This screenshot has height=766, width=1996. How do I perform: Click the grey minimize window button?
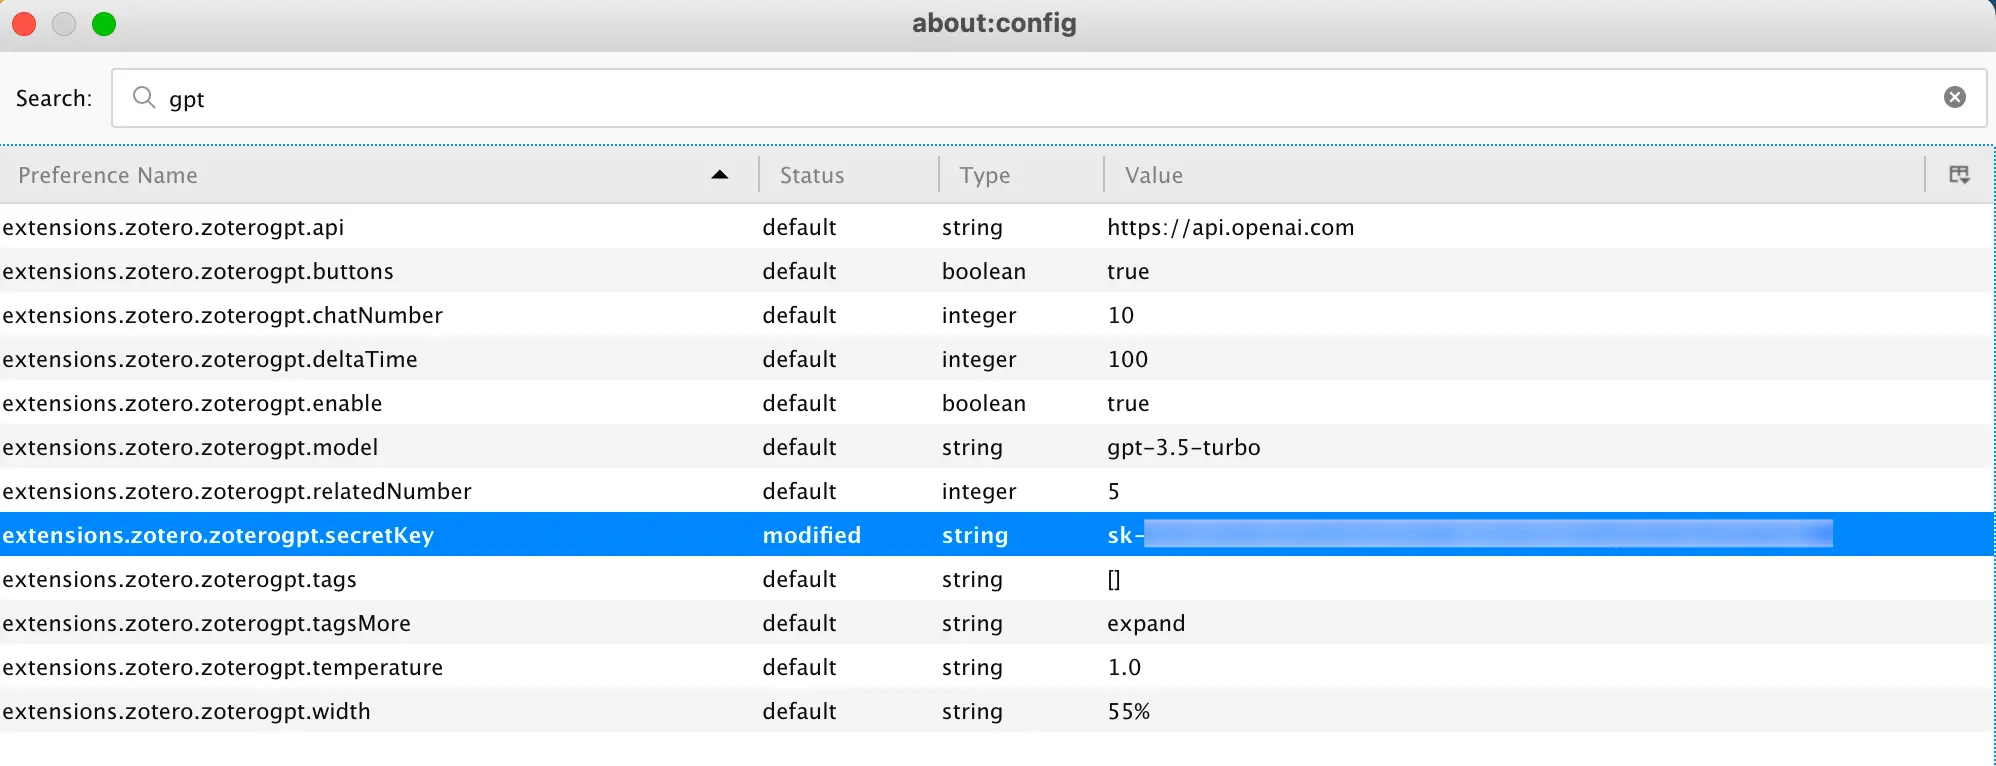(64, 24)
